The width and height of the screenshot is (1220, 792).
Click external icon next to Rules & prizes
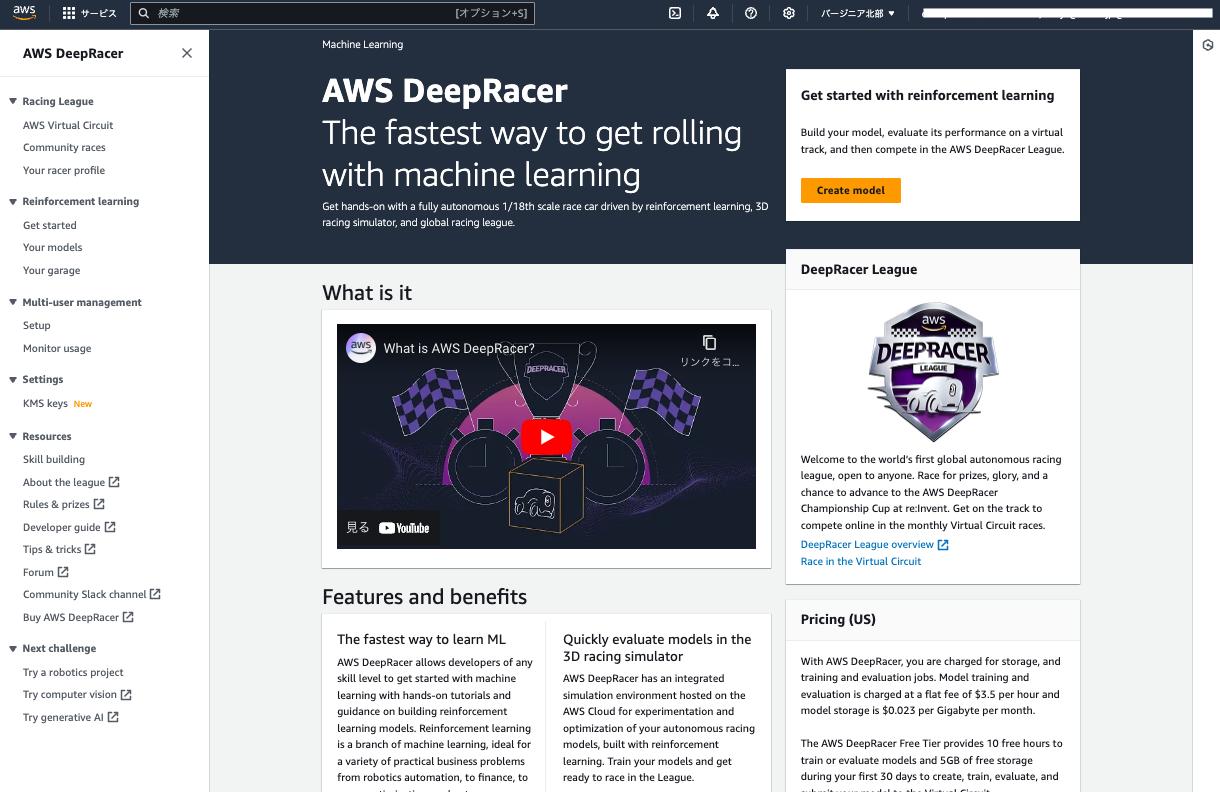[x=99, y=504]
